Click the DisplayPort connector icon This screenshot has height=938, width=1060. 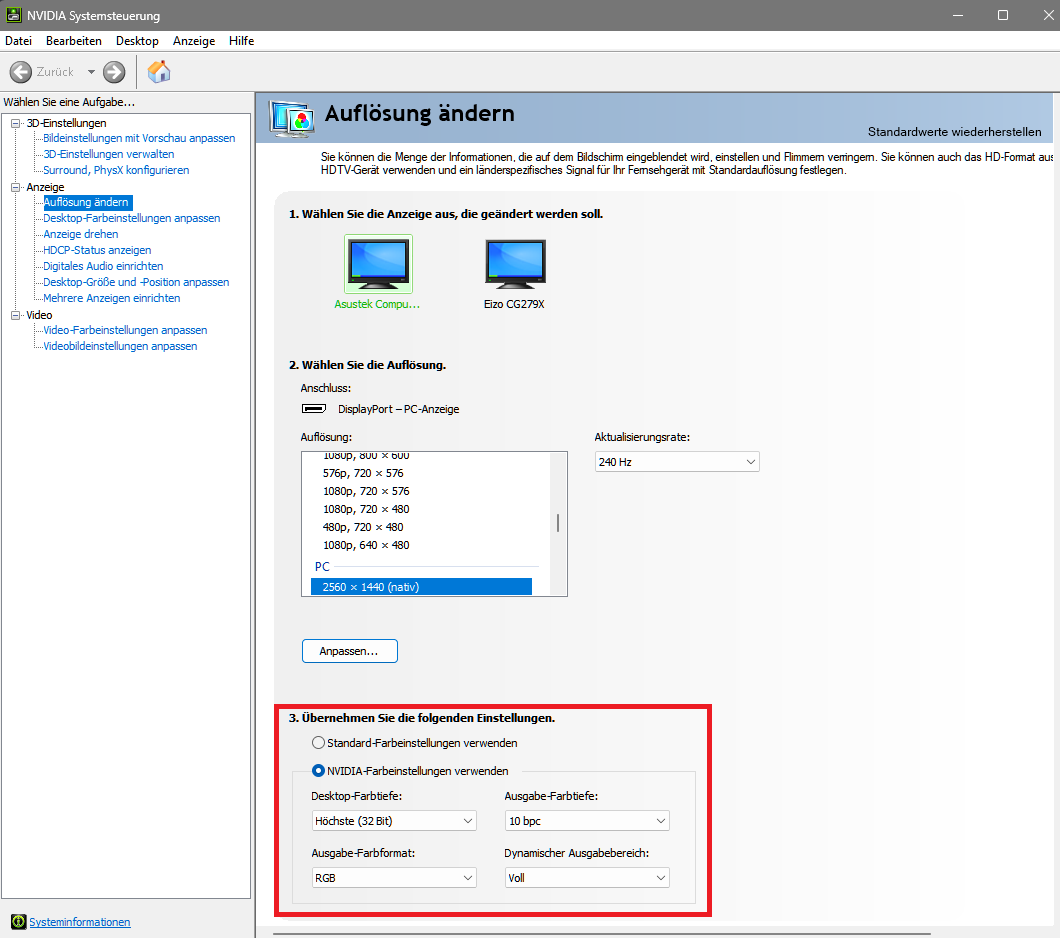click(314, 409)
